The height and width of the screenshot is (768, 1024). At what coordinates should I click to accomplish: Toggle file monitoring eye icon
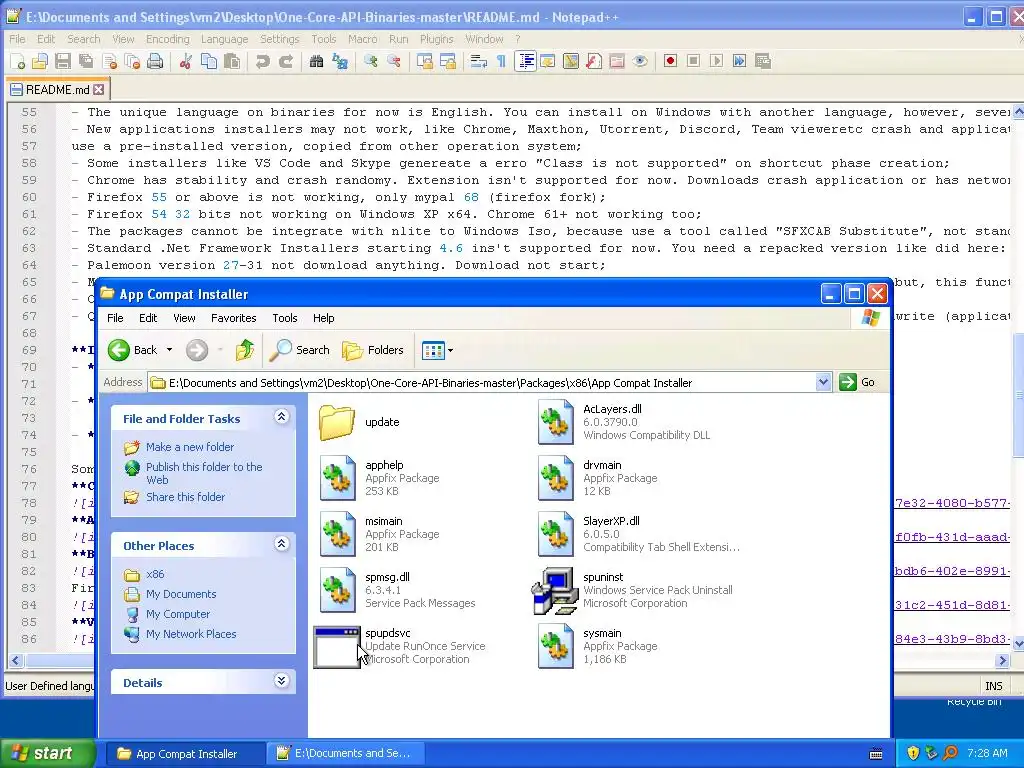point(640,61)
